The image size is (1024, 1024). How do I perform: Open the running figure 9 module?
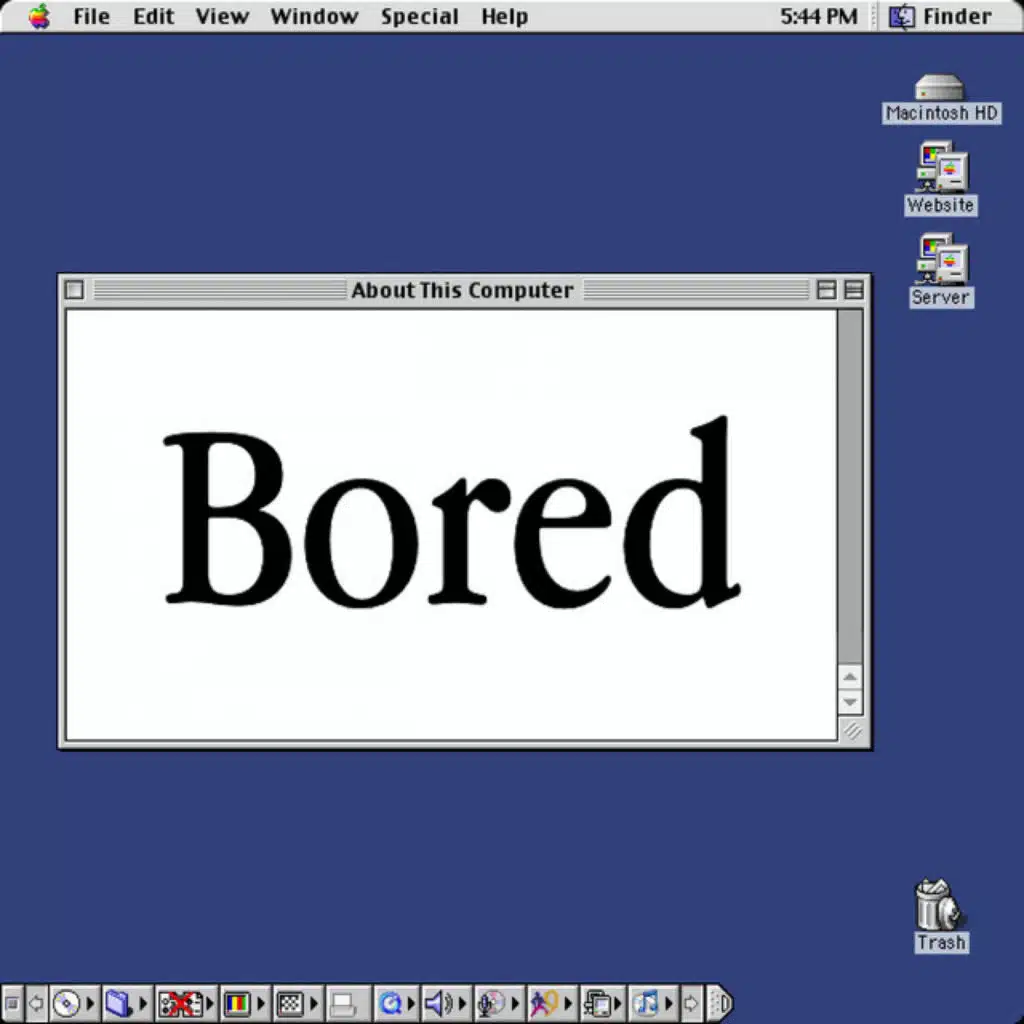pyautogui.click(x=545, y=1003)
